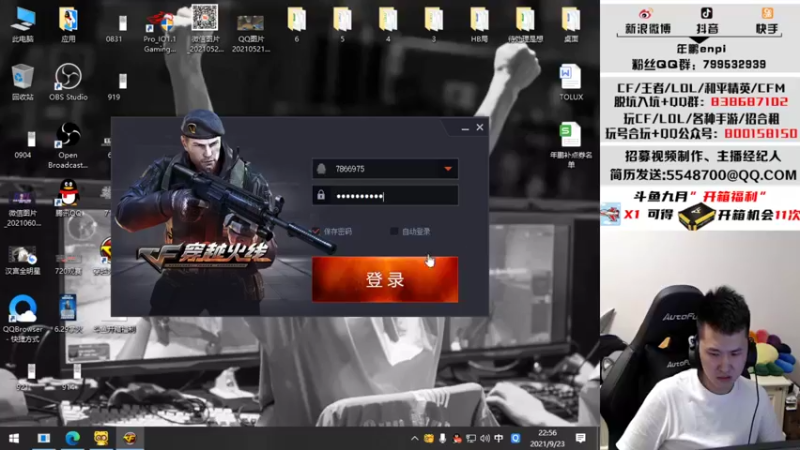
Task: Launch the 腾讯QQ penguin shortcut
Action: 68,198
